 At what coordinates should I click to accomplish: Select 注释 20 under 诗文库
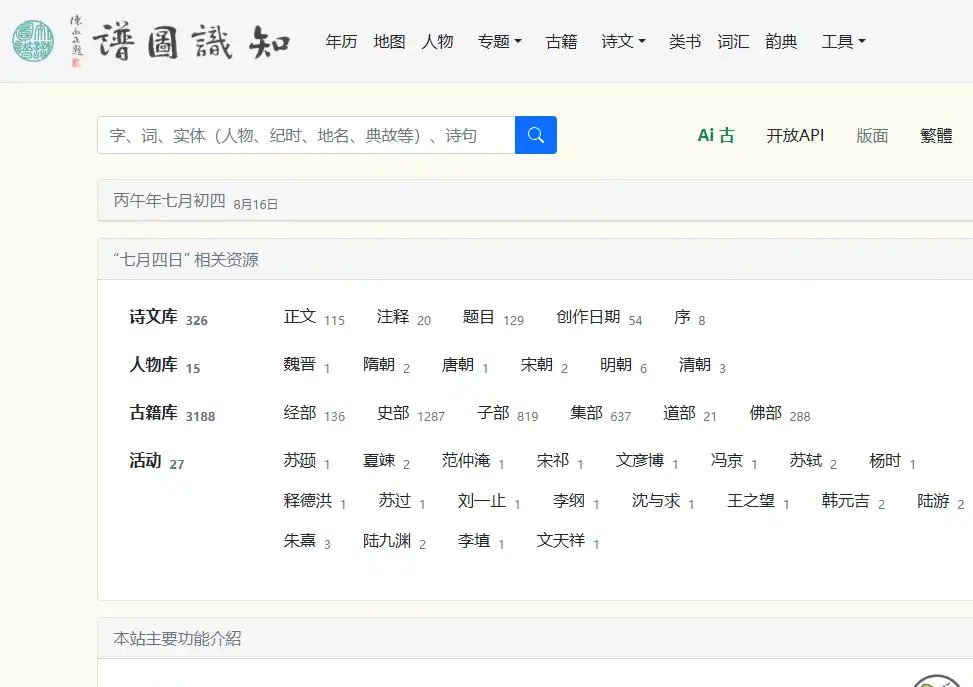(403, 317)
